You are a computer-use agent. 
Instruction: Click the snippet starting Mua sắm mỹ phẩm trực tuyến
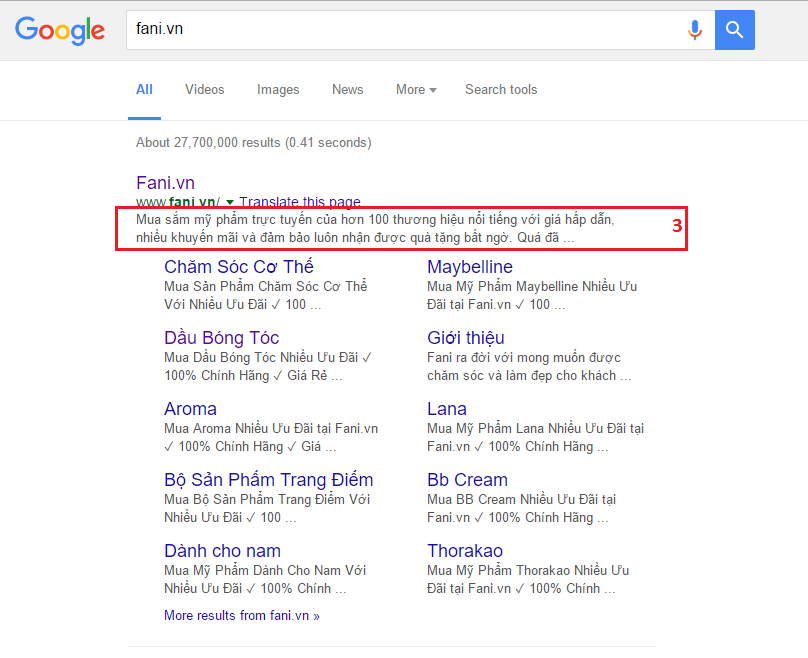(375, 229)
